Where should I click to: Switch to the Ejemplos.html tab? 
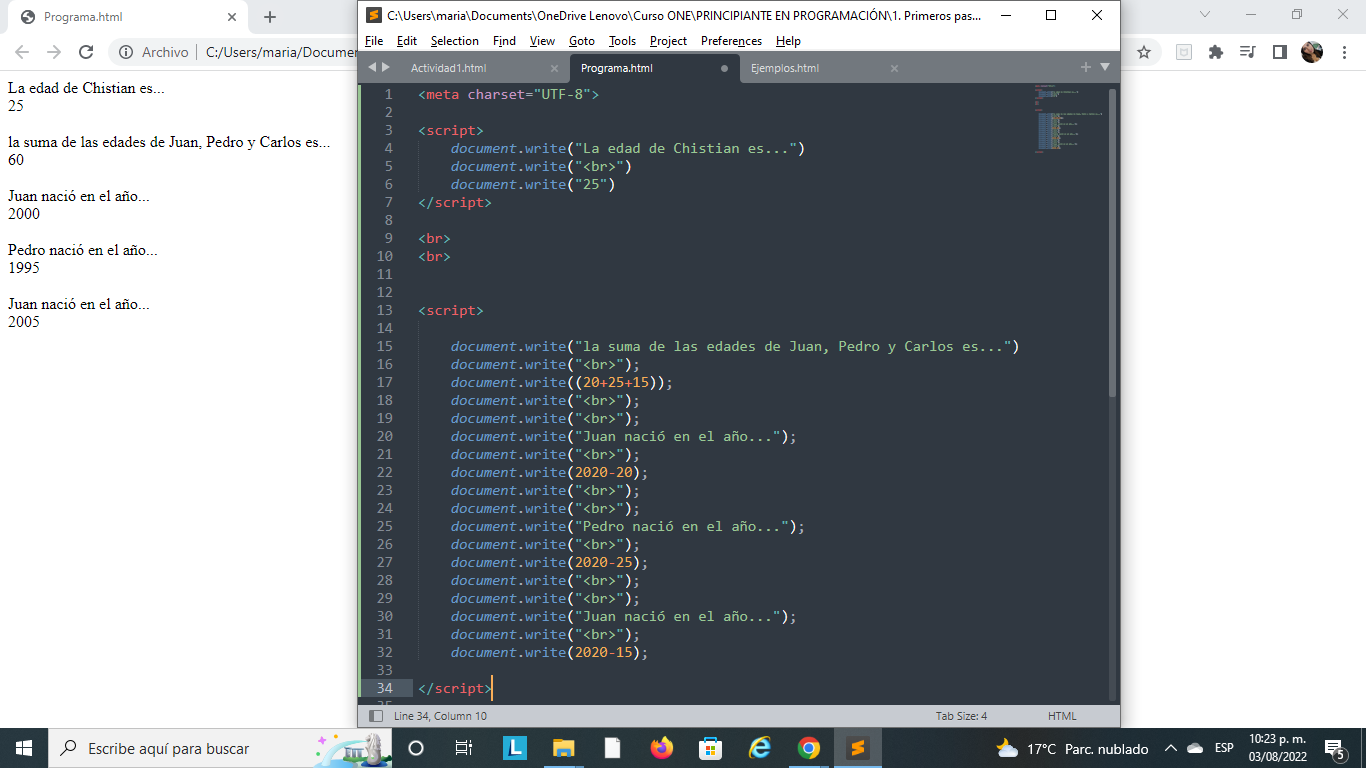tap(785, 68)
